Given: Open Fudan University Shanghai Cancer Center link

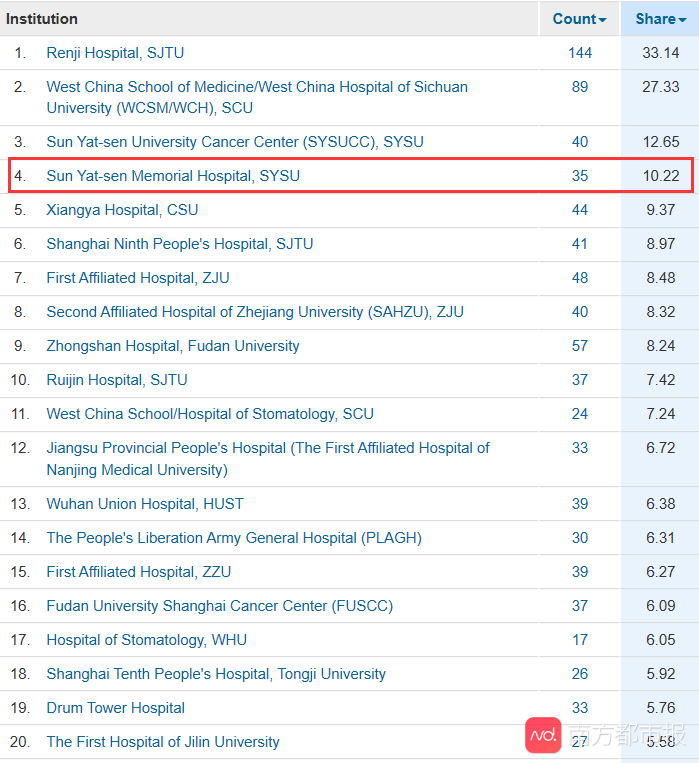Looking at the screenshot, I should pyautogui.click(x=219, y=606).
